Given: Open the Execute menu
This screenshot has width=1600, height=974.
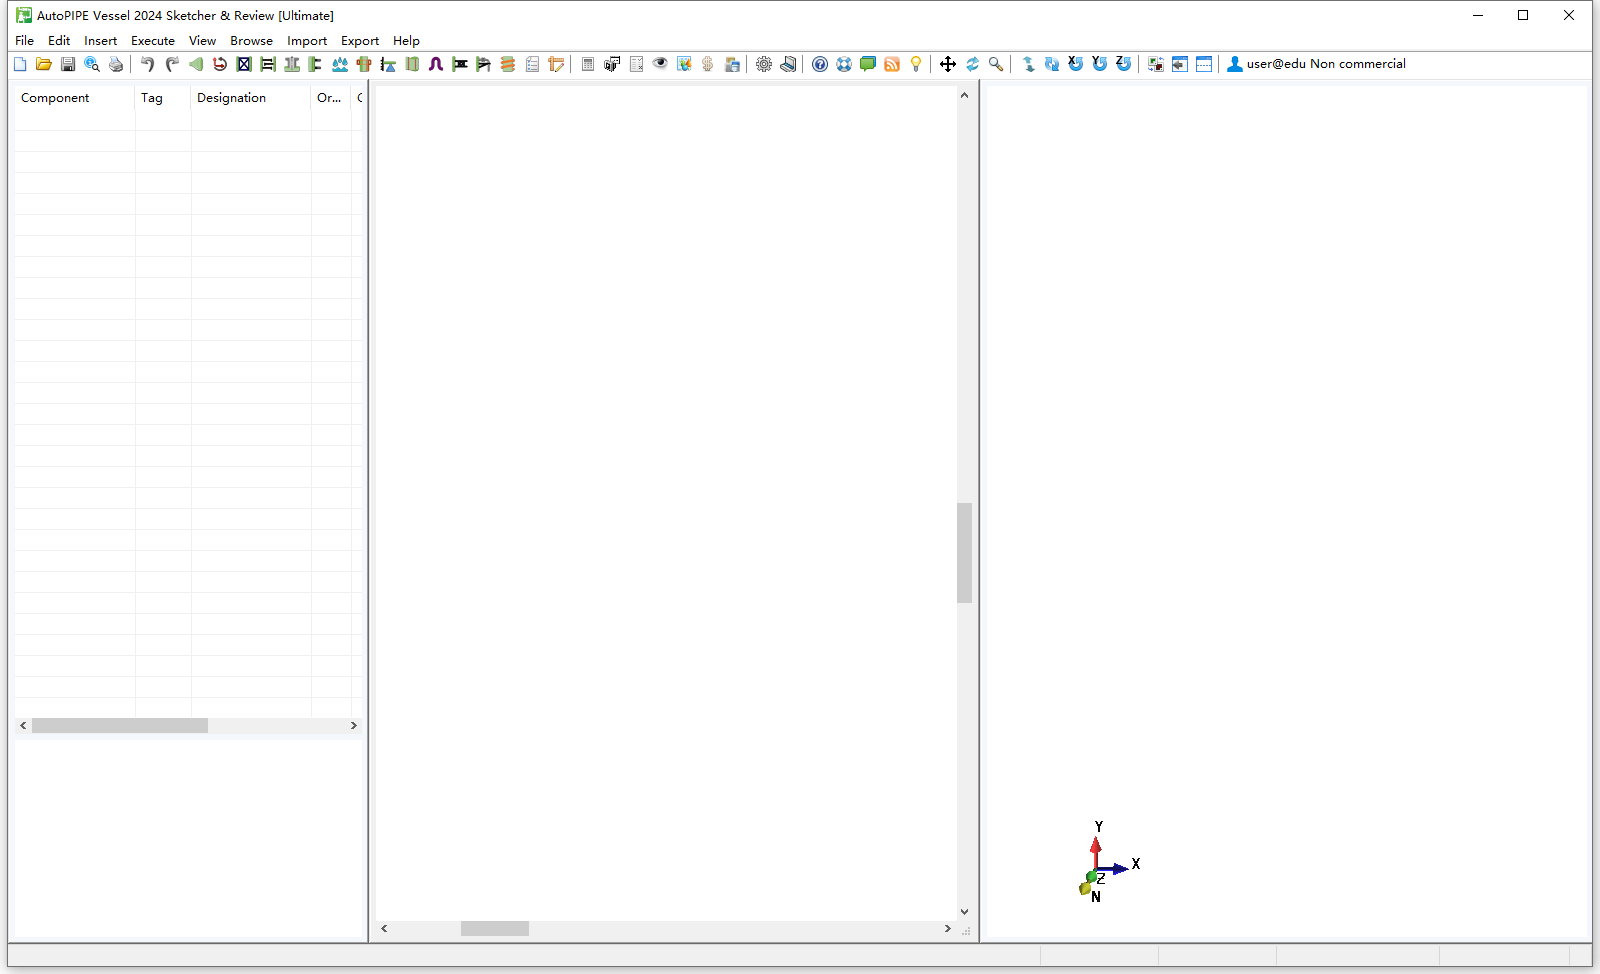Looking at the screenshot, I should pyautogui.click(x=153, y=41).
